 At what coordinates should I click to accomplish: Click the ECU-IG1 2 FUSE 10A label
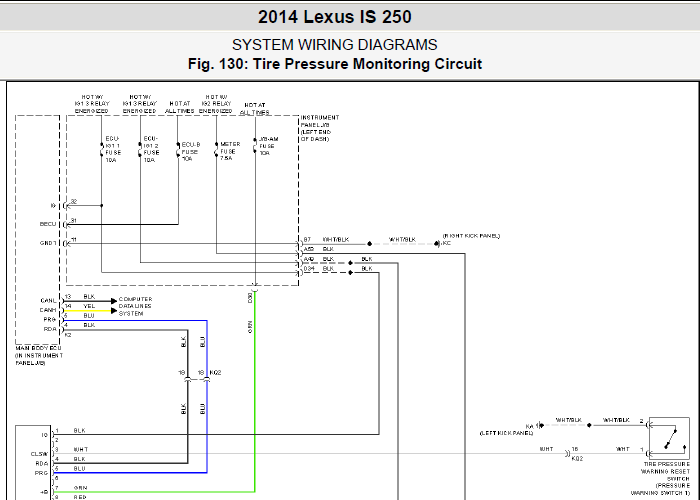(151, 149)
